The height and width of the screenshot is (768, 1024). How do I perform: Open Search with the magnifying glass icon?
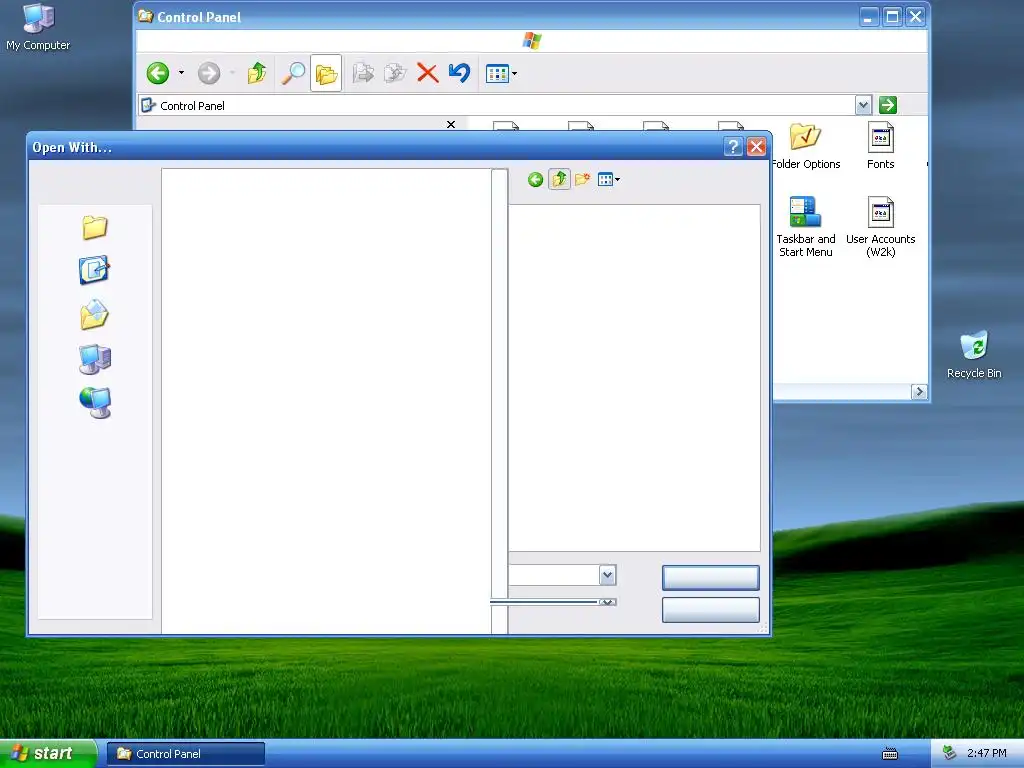point(293,73)
